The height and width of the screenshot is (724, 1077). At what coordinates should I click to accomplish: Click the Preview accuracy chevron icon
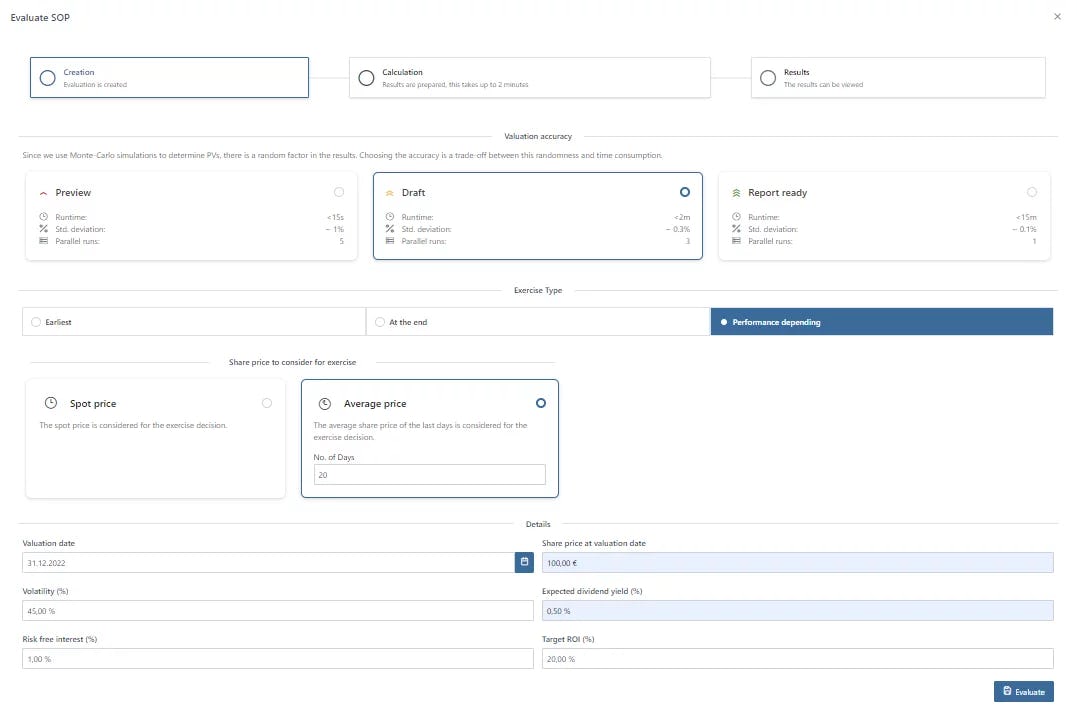(43, 193)
